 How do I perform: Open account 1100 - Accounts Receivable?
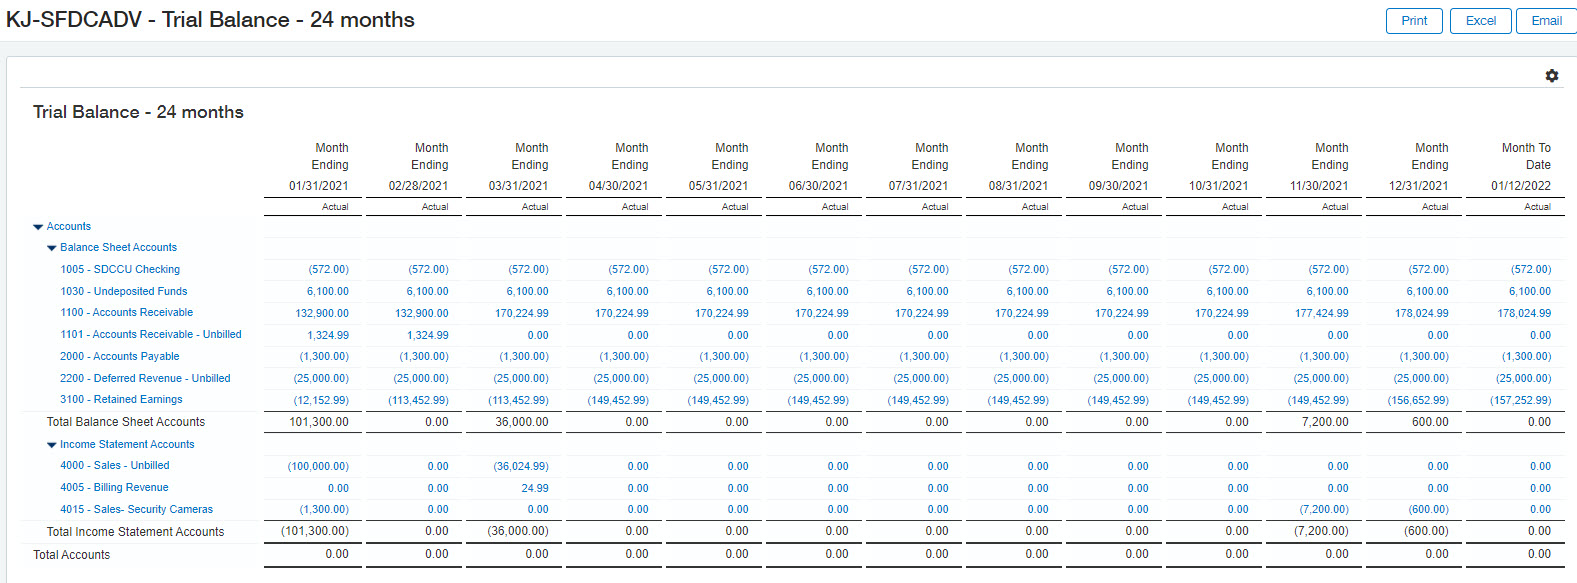tap(126, 313)
